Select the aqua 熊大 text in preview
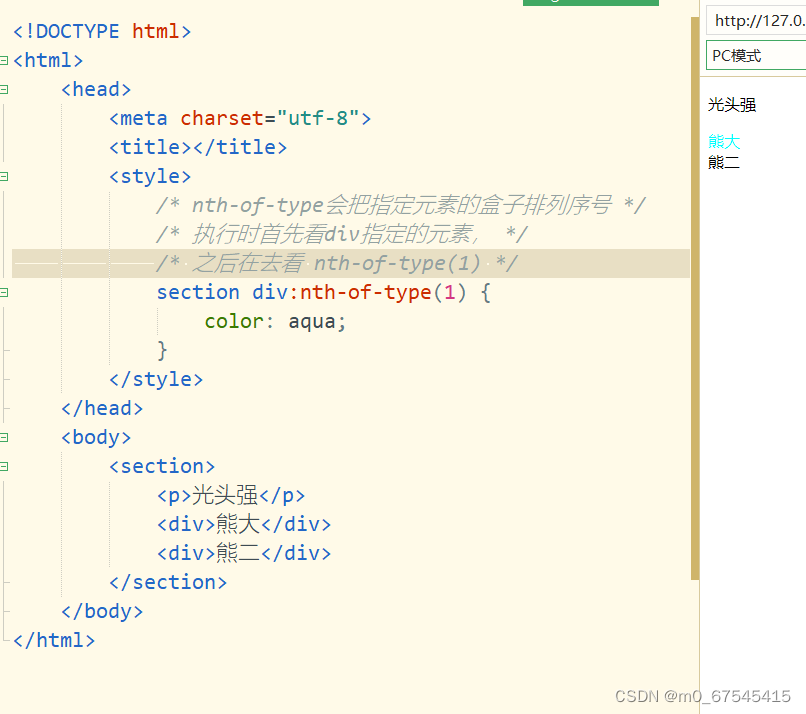This screenshot has height=714, width=806. 723,141
